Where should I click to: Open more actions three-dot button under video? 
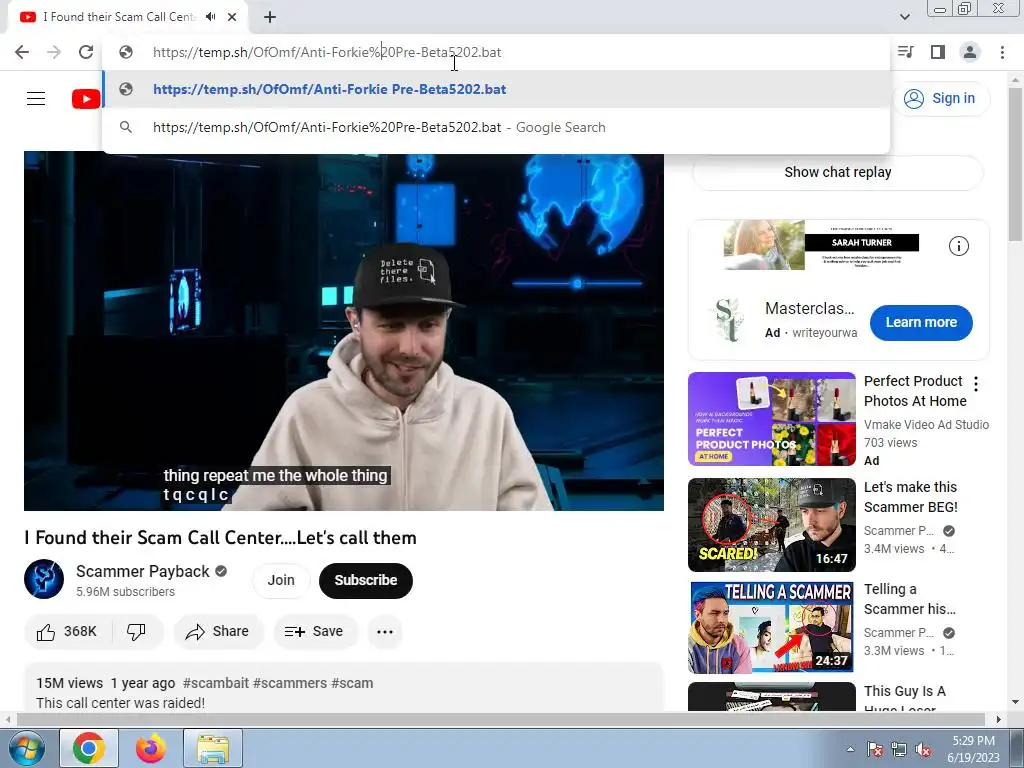click(x=385, y=632)
